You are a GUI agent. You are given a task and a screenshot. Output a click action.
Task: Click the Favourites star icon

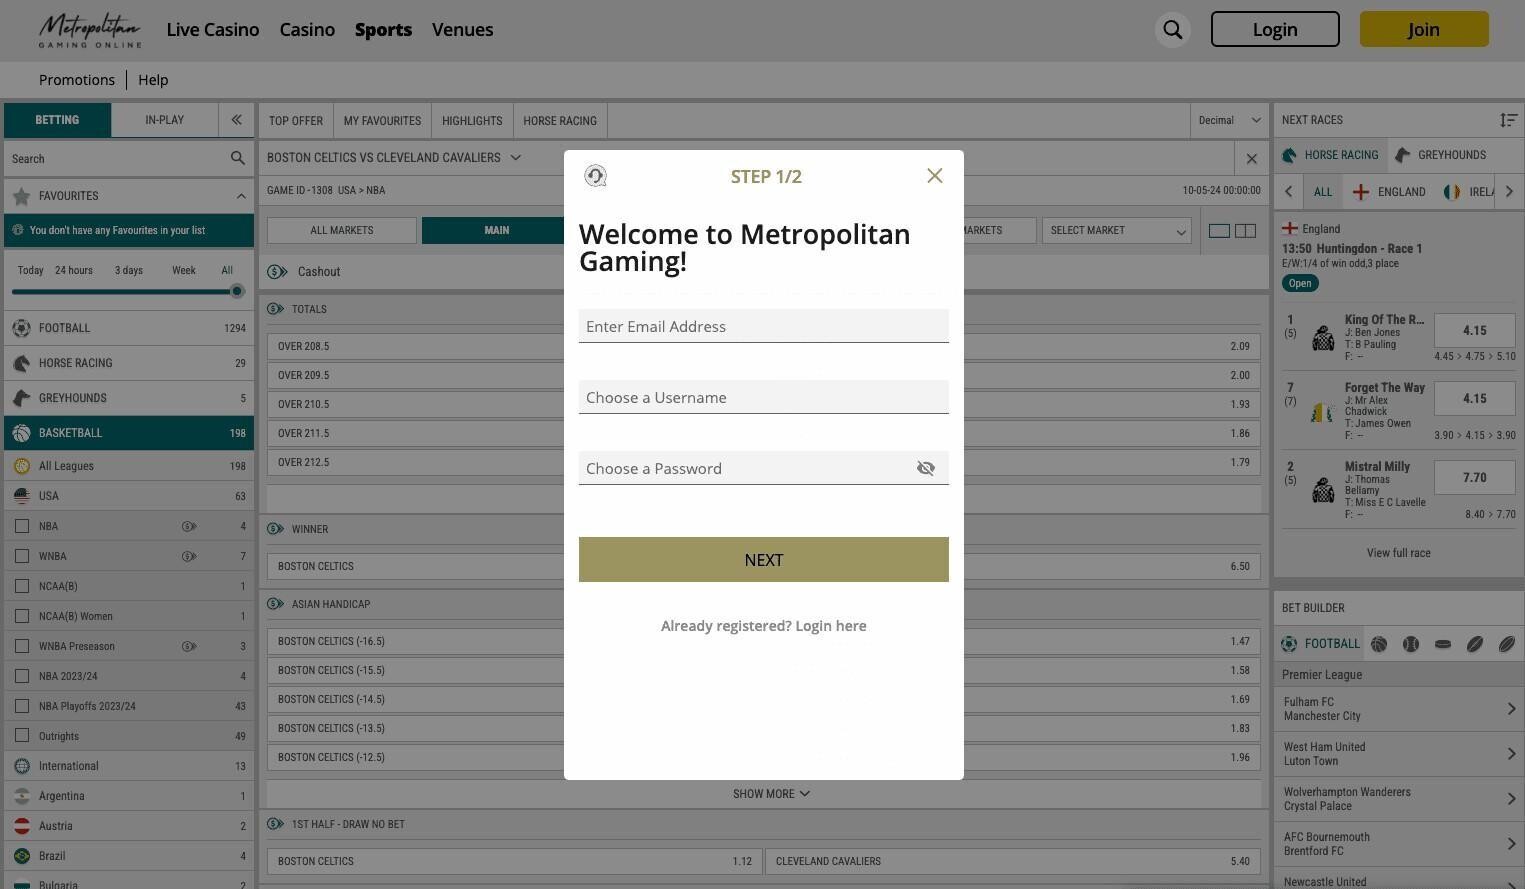[21, 196]
